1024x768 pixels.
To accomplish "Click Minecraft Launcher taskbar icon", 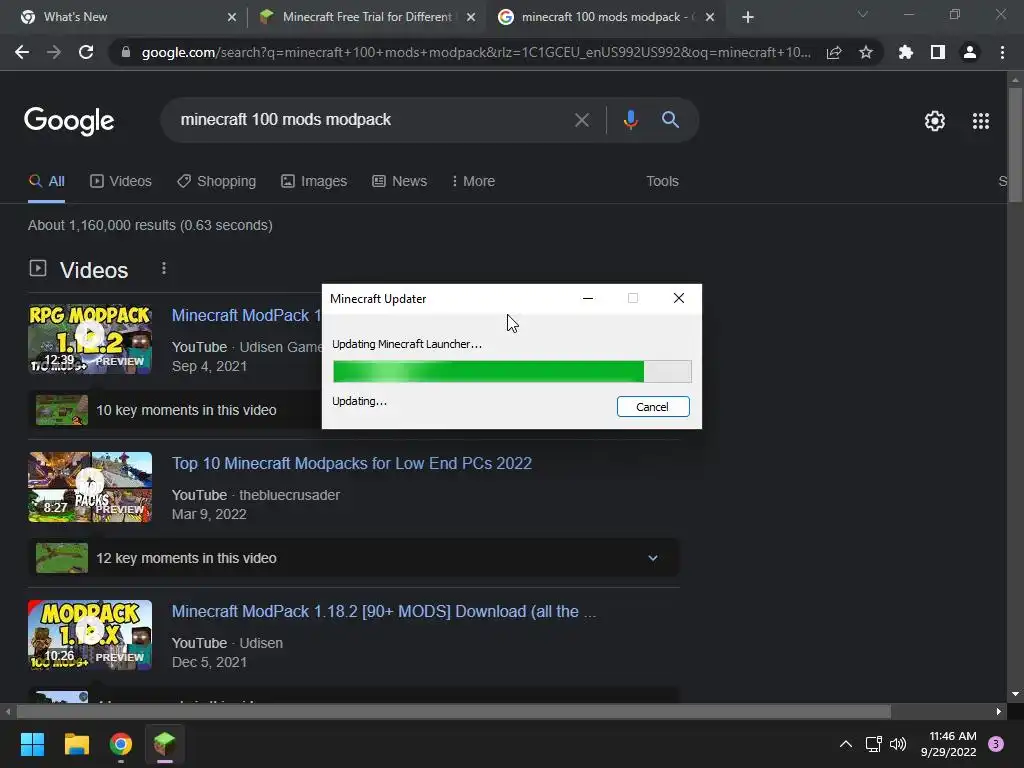I will 165,744.
